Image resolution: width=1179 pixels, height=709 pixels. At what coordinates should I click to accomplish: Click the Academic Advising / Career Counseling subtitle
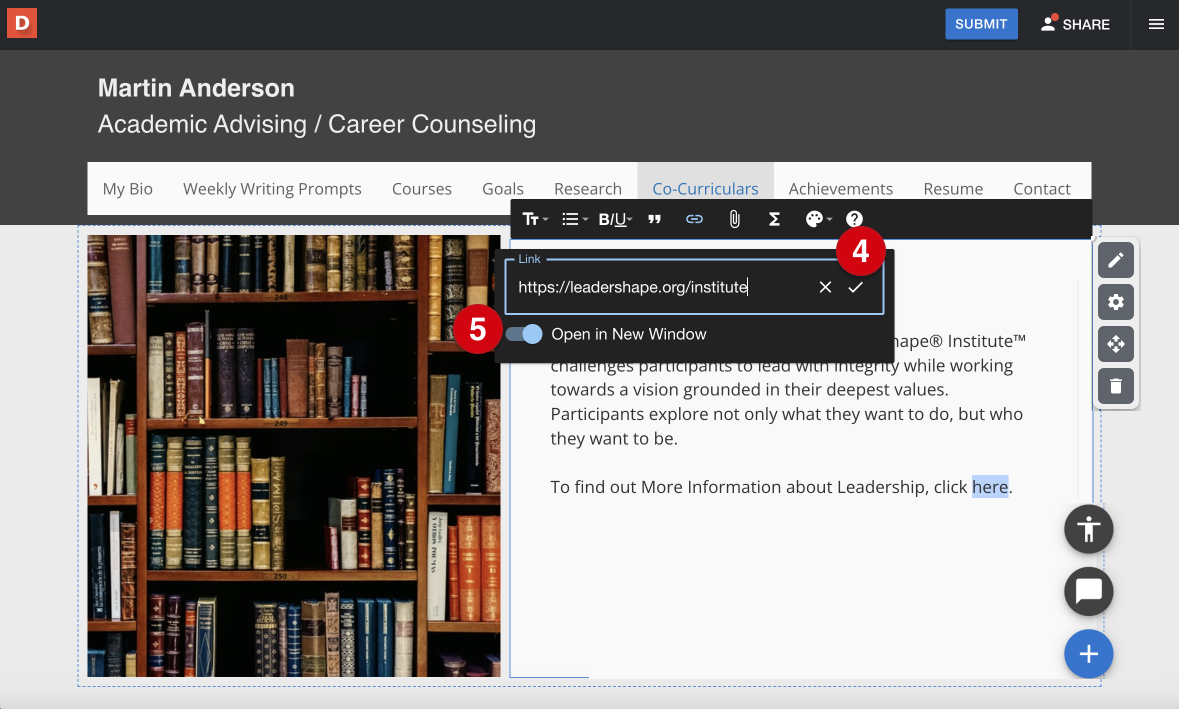coord(317,124)
